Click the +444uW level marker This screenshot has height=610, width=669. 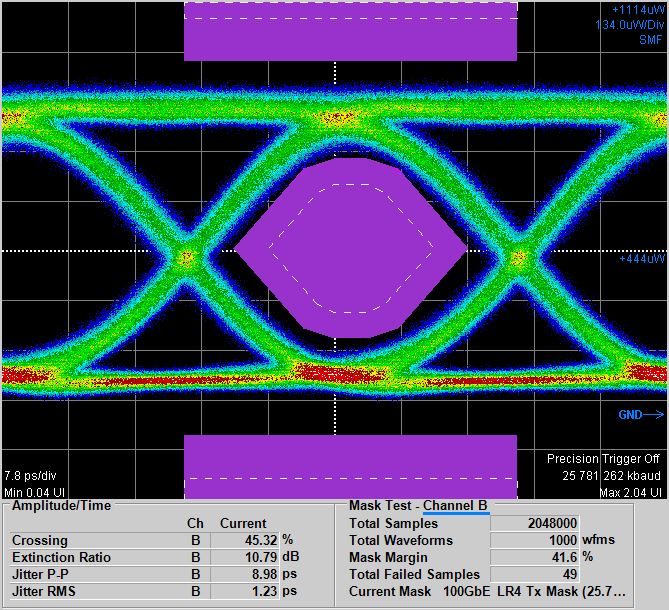click(x=642, y=260)
